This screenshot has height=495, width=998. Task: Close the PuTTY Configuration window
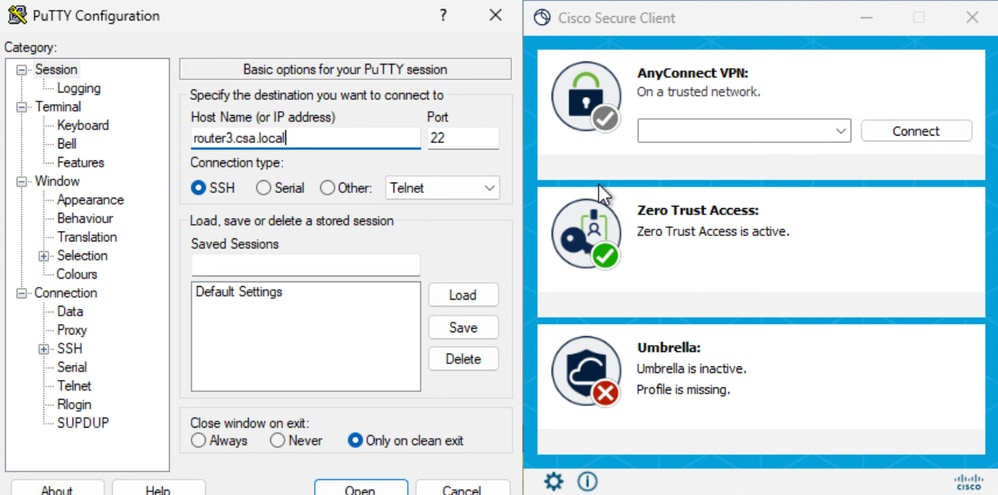(495, 16)
